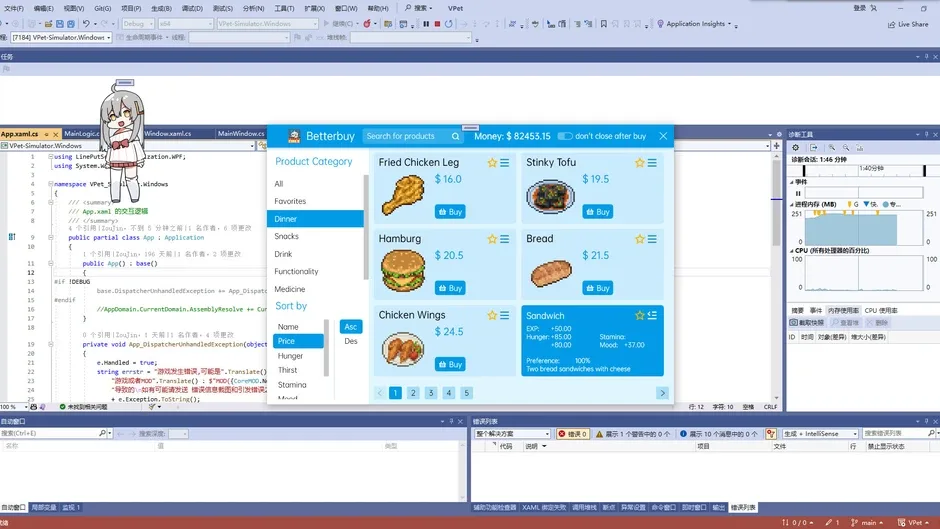Select Asc sort order
940x529 pixels.
point(351,327)
